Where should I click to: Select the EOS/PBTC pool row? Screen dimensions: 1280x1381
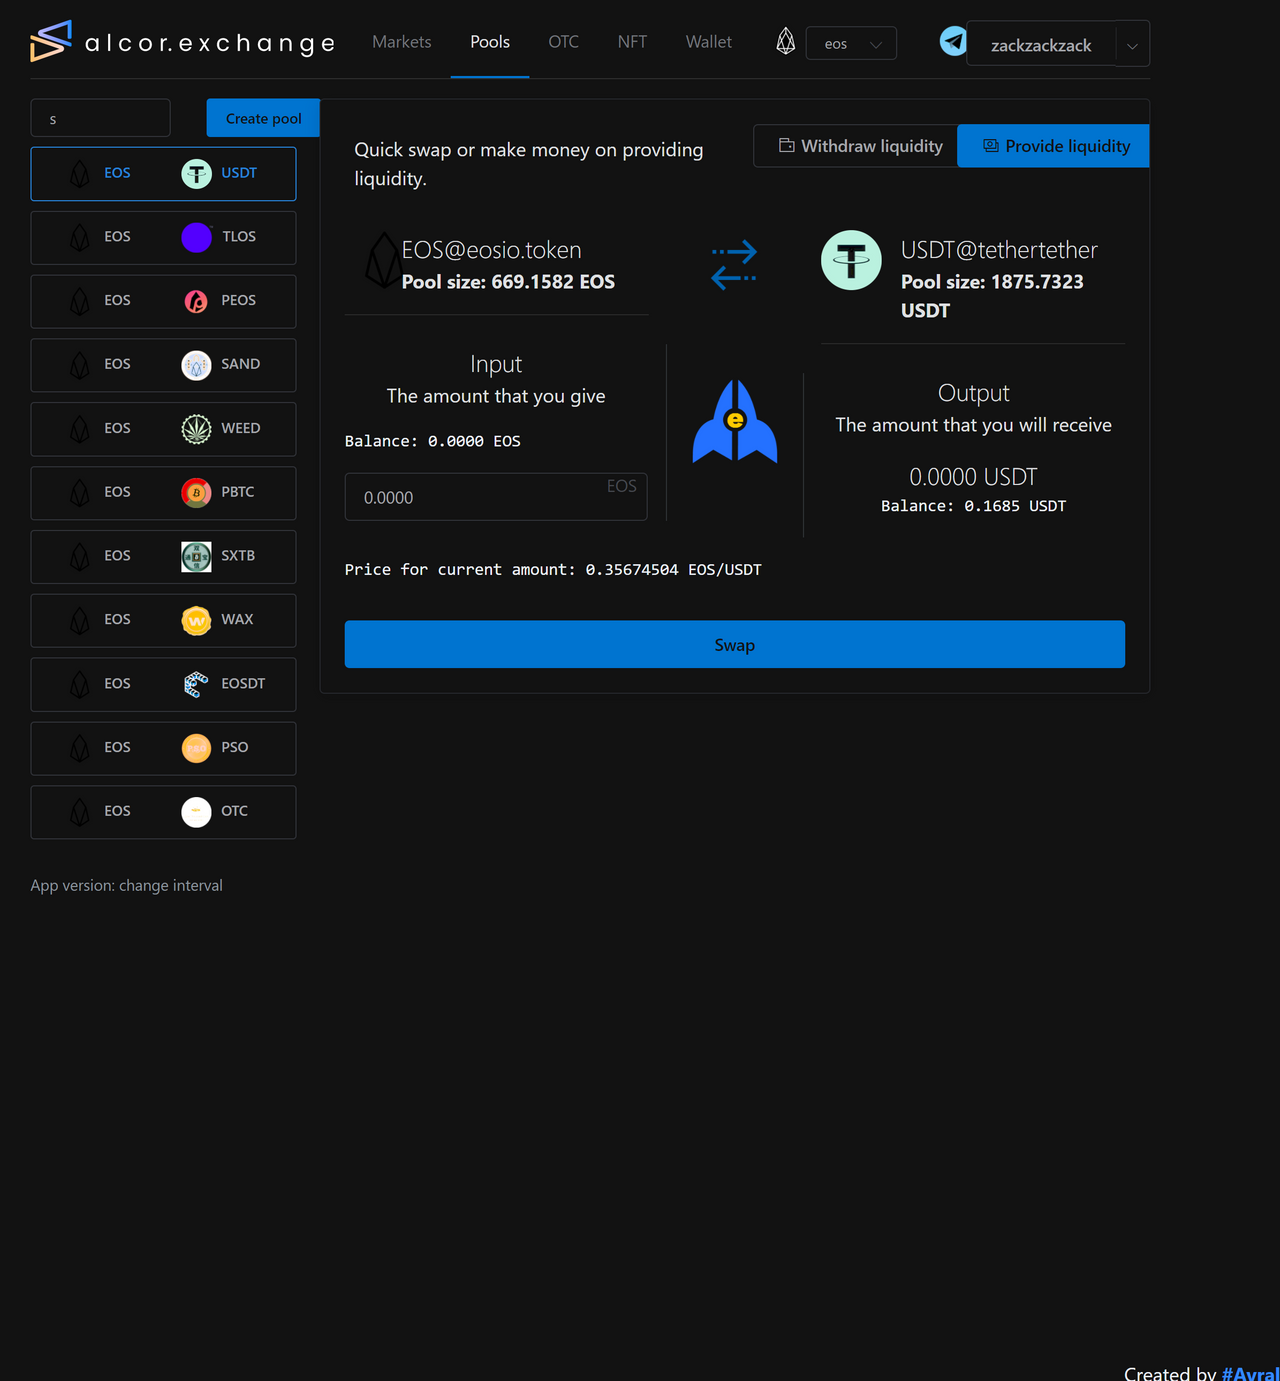[163, 493]
